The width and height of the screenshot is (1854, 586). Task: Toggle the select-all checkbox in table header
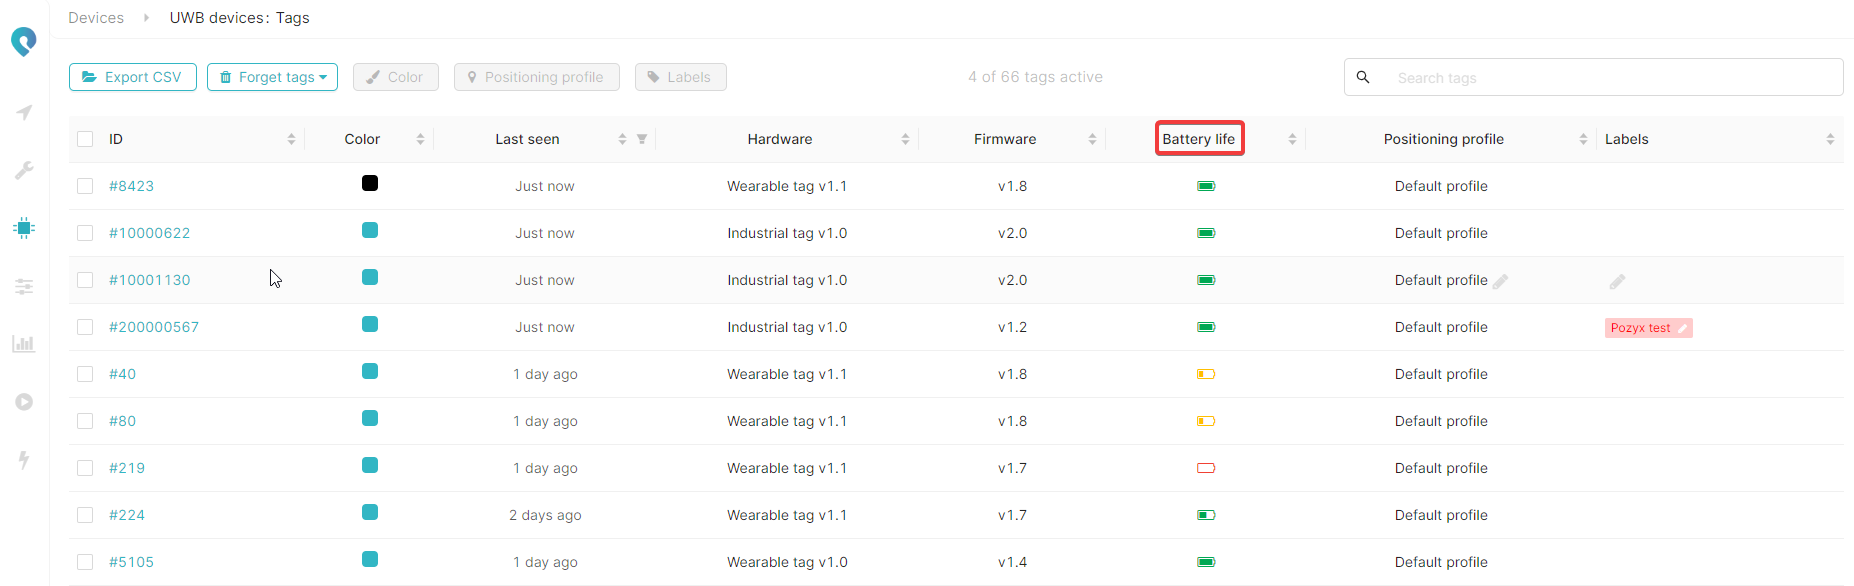[x=85, y=139]
